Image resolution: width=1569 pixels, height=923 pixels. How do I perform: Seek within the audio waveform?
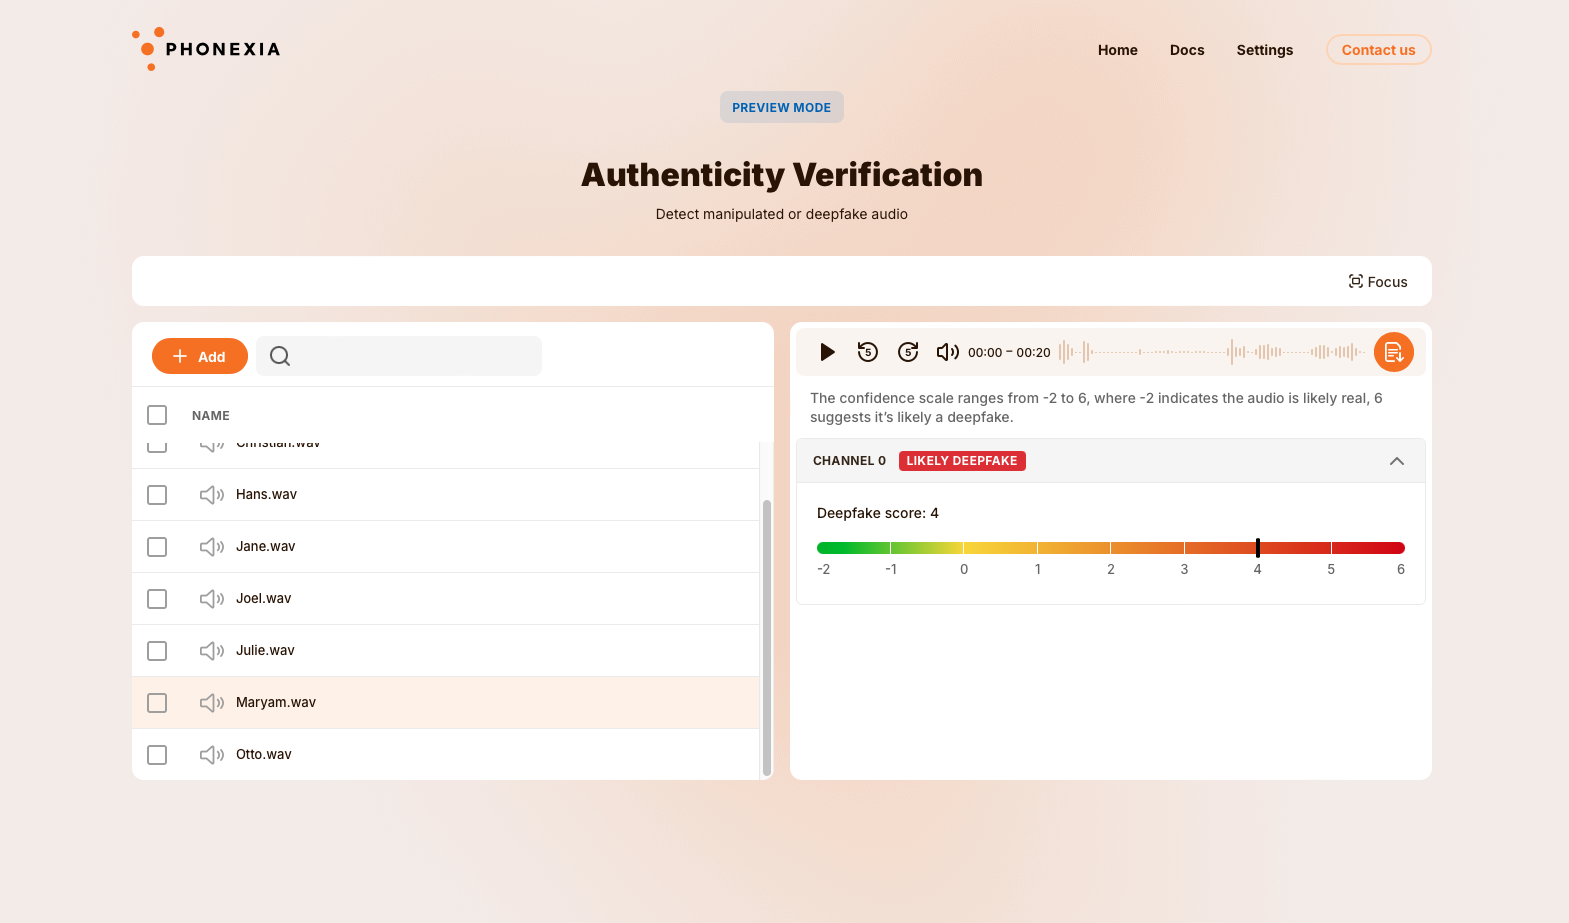coord(1212,352)
